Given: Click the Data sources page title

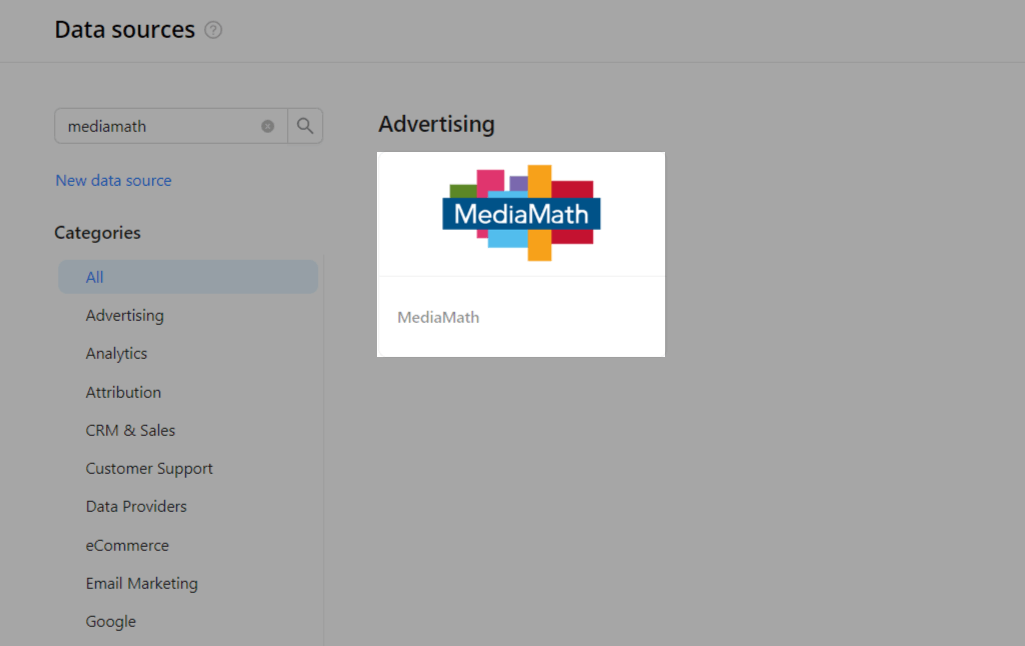Looking at the screenshot, I should pyautogui.click(x=125, y=30).
